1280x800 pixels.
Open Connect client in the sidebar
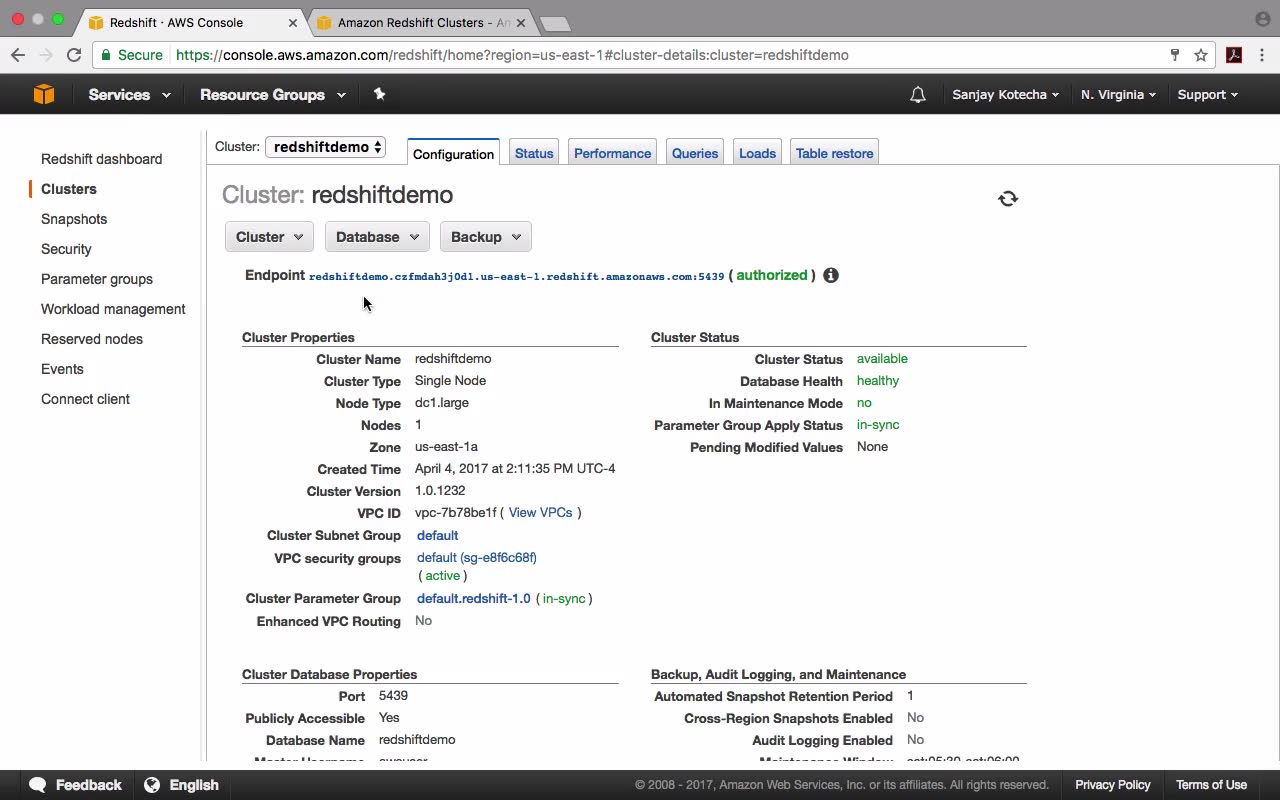85,399
